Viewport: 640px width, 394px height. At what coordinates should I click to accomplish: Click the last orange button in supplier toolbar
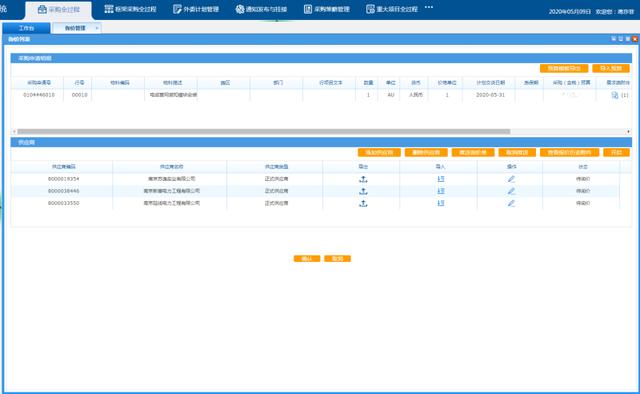pos(616,152)
